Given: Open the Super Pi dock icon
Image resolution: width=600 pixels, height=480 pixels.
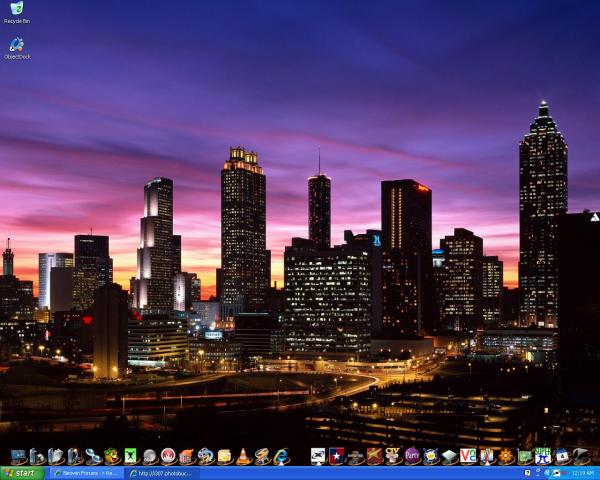Looking at the screenshot, I should tap(543, 456).
